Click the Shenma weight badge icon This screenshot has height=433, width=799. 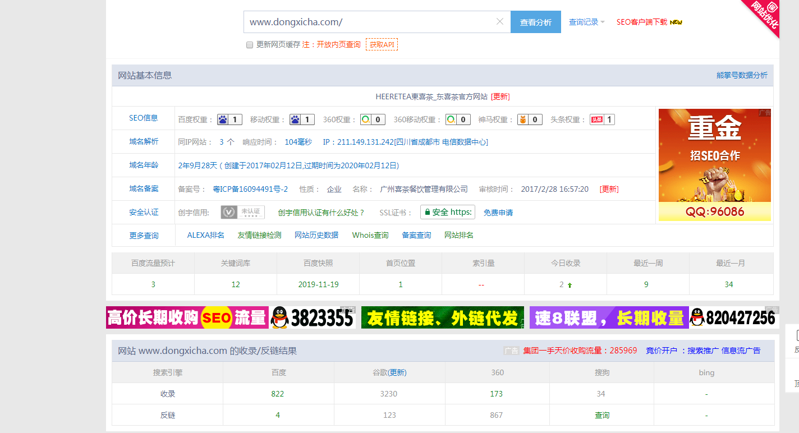(522, 120)
